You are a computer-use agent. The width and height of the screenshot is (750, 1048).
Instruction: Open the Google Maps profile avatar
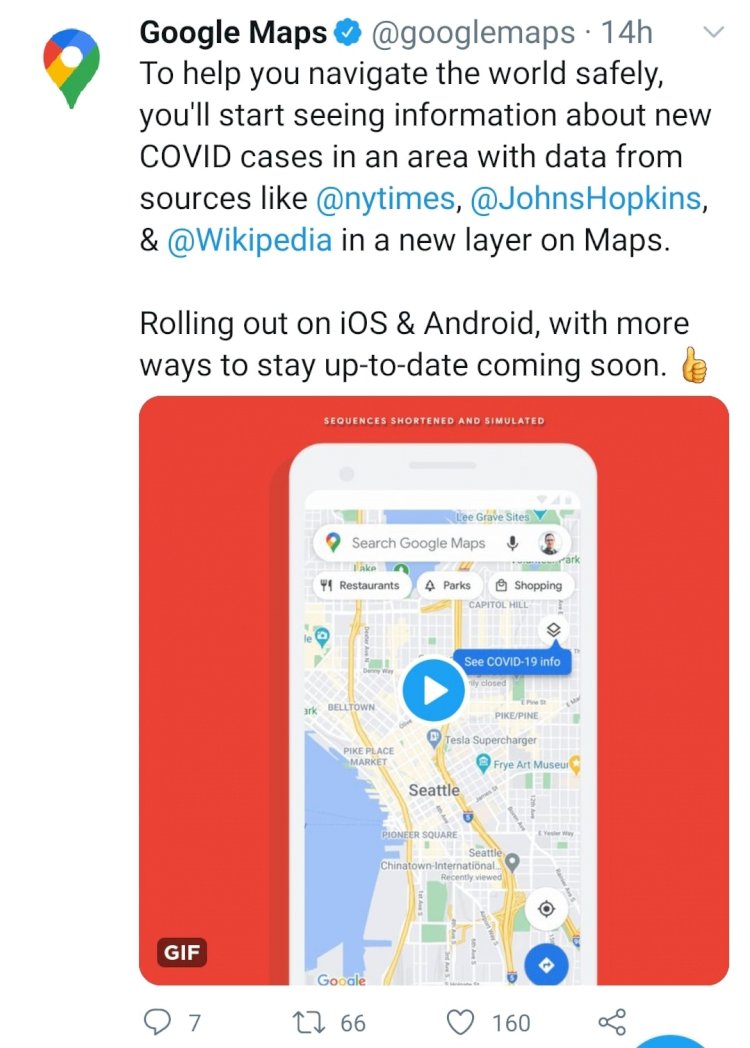(x=72, y=68)
